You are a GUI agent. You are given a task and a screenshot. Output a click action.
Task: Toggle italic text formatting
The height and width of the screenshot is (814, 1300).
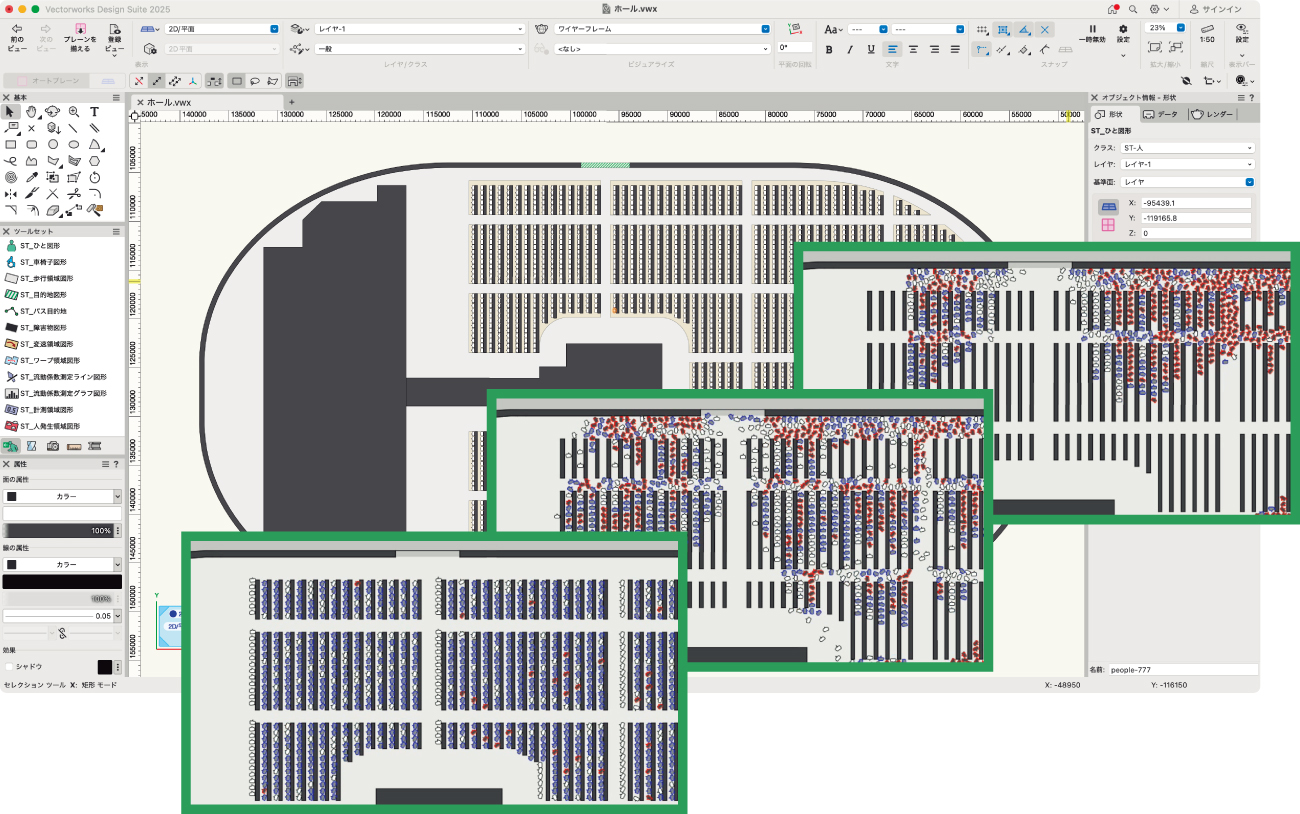pyautogui.click(x=850, y=49)
